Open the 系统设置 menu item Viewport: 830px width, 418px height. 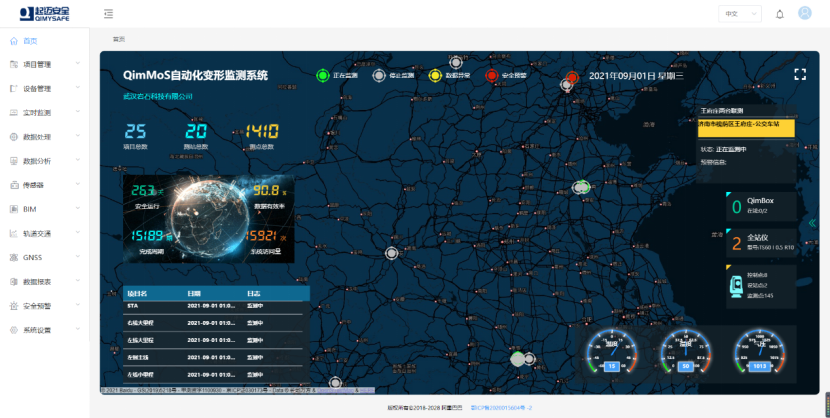(44, 330)
